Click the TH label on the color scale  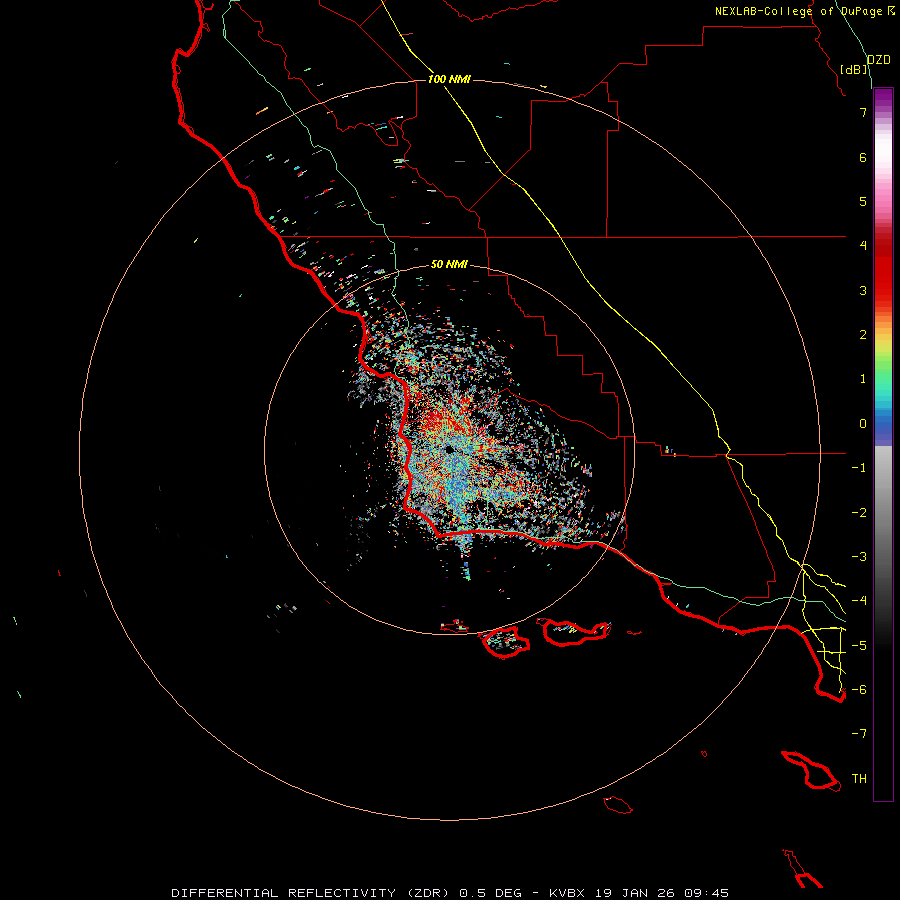[859, 779]
